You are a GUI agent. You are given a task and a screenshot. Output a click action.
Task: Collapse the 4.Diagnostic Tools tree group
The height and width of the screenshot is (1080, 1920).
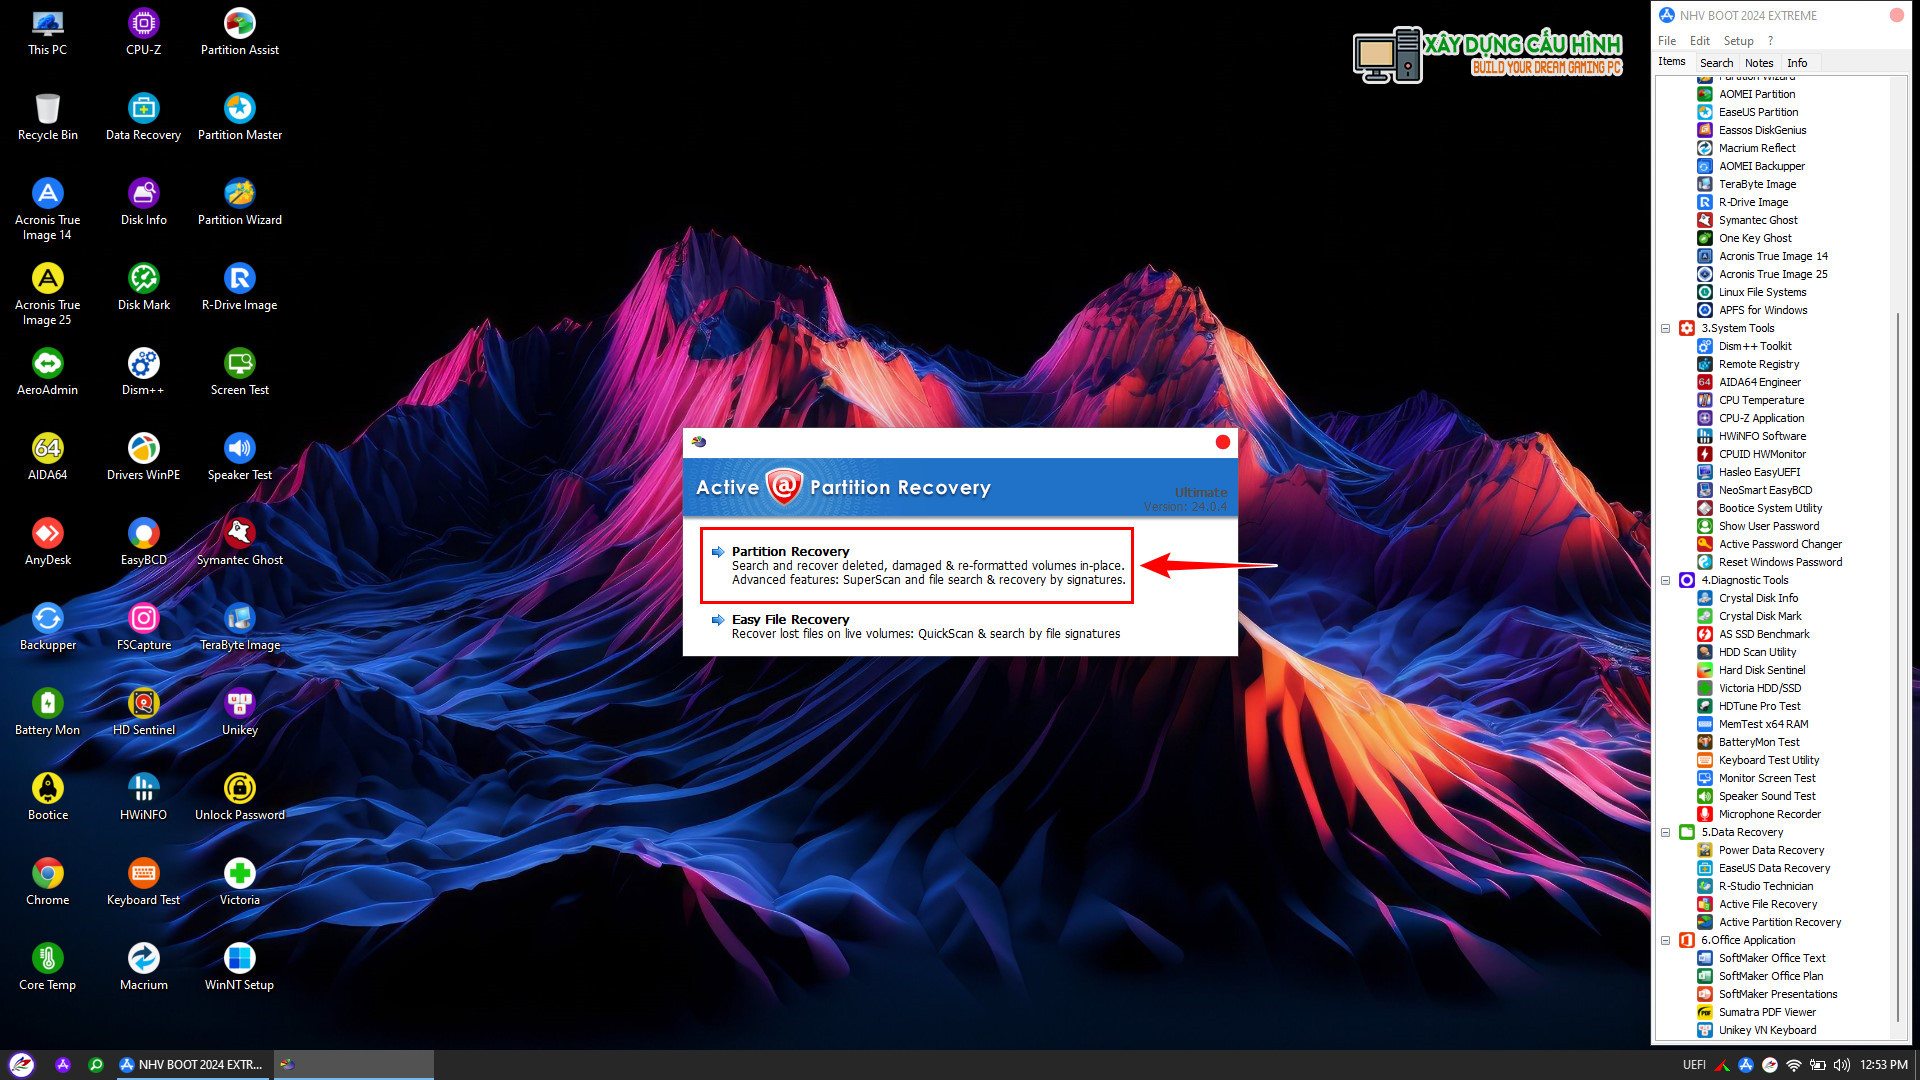1665,580
